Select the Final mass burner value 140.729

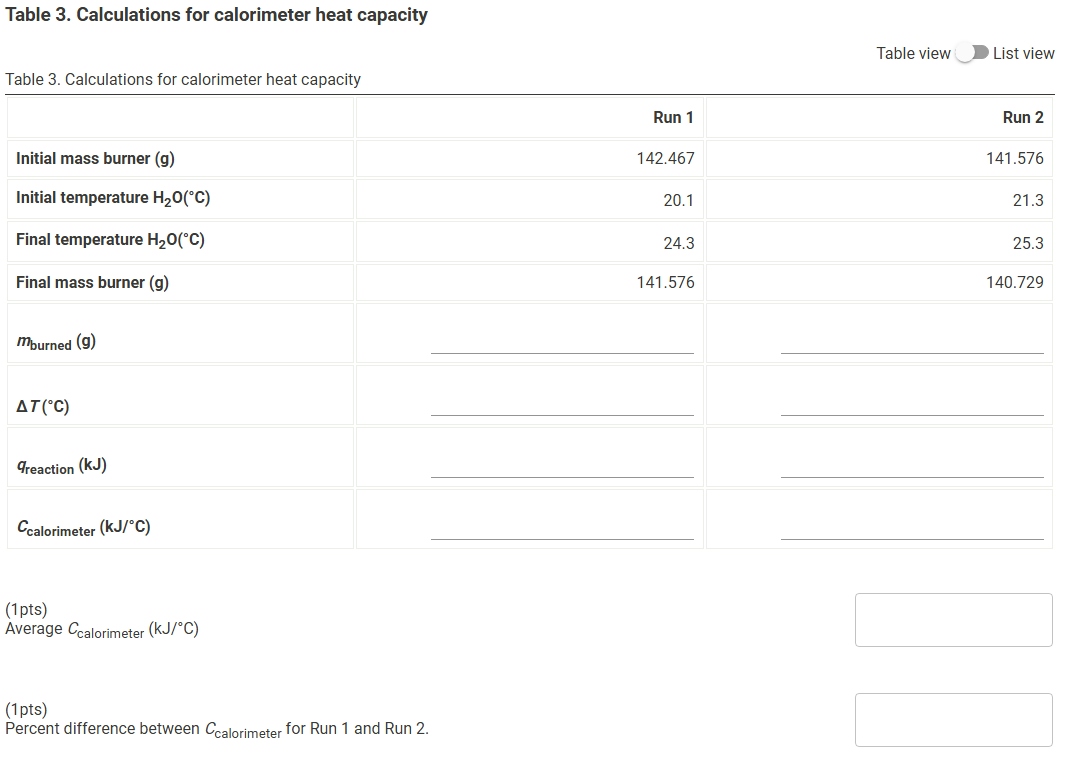pos(1019,283)
